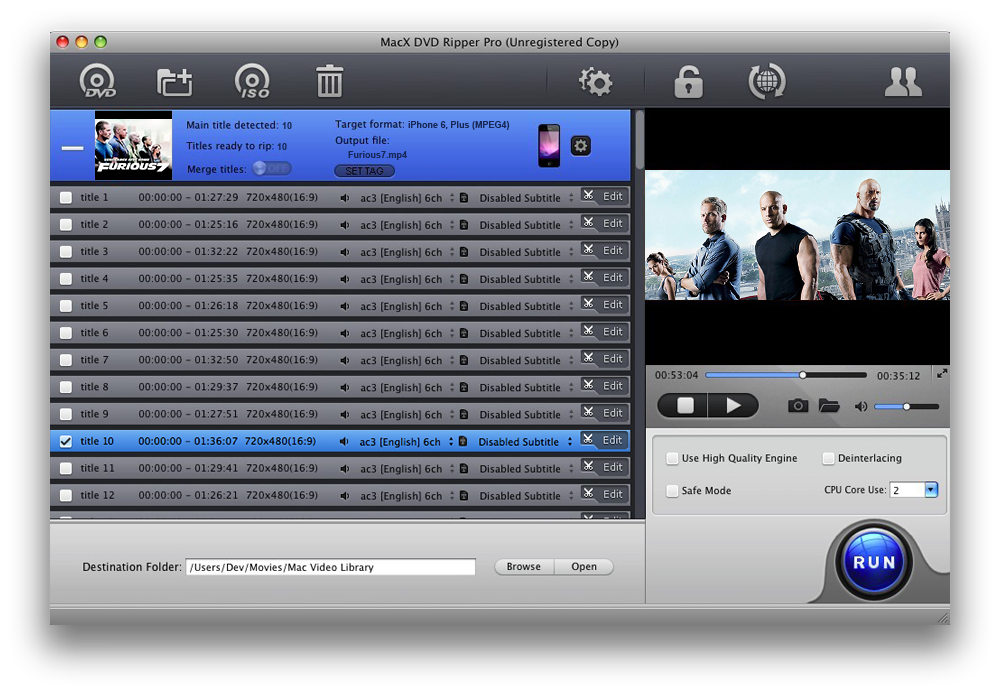Adjust the preview volume slider
This screenshot has height=693, width=1000.
pyautogui.click(x=906, y=406)
